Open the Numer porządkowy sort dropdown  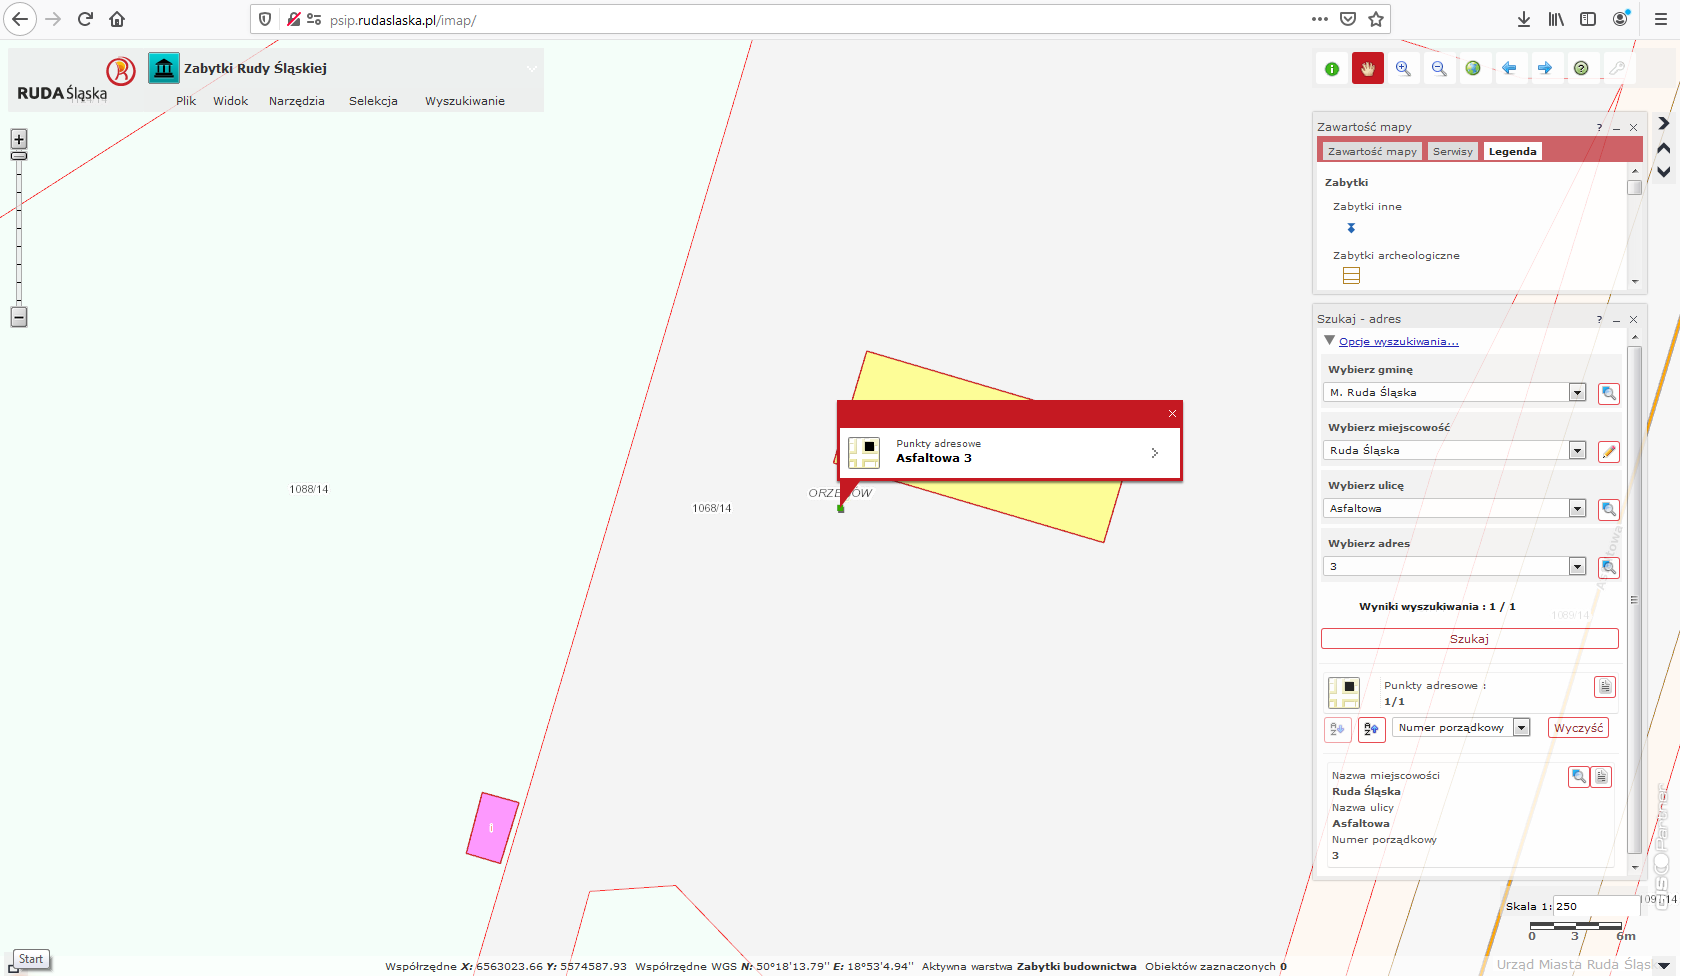click(x=1521, y=728)
